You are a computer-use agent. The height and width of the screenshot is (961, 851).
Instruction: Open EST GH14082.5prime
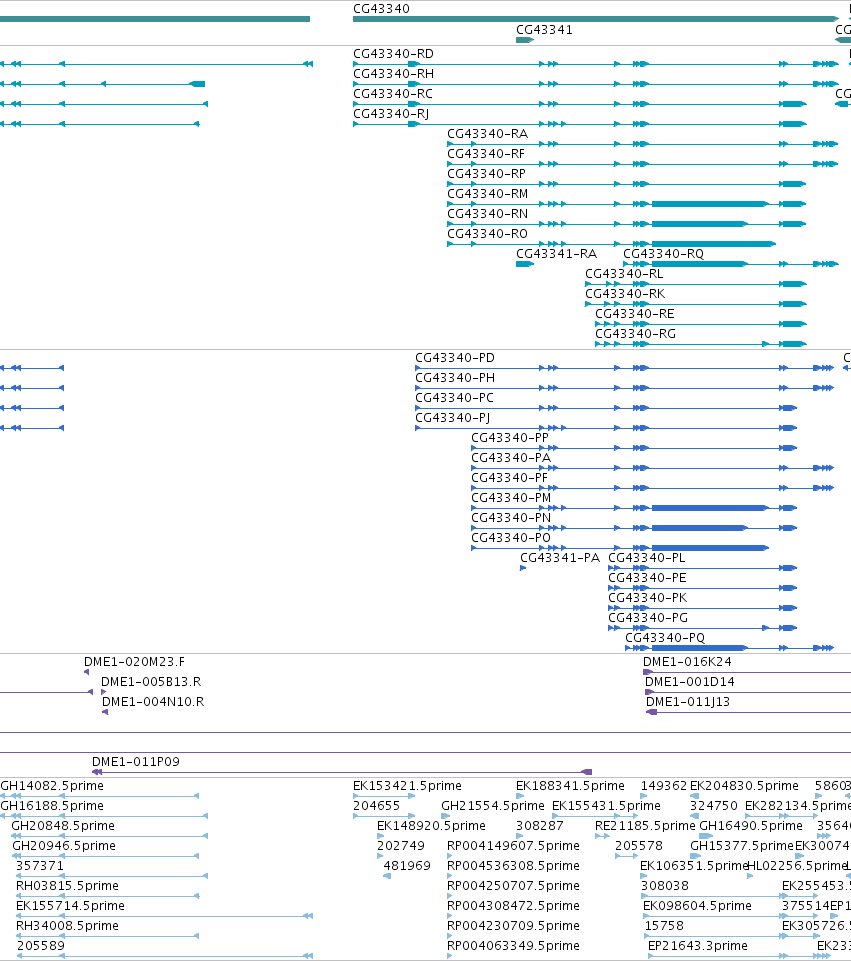52,786
